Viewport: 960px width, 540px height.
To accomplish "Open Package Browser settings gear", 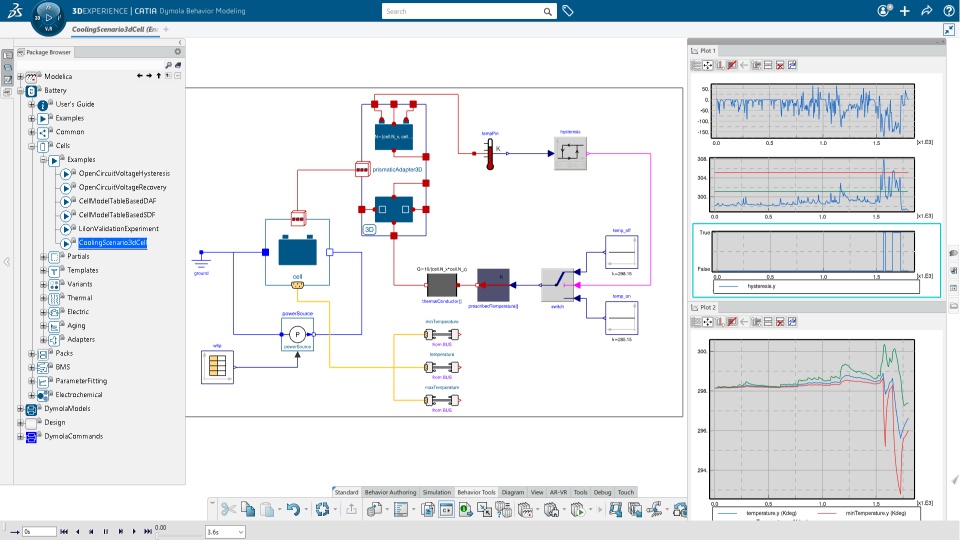I will tap(178, 52).
